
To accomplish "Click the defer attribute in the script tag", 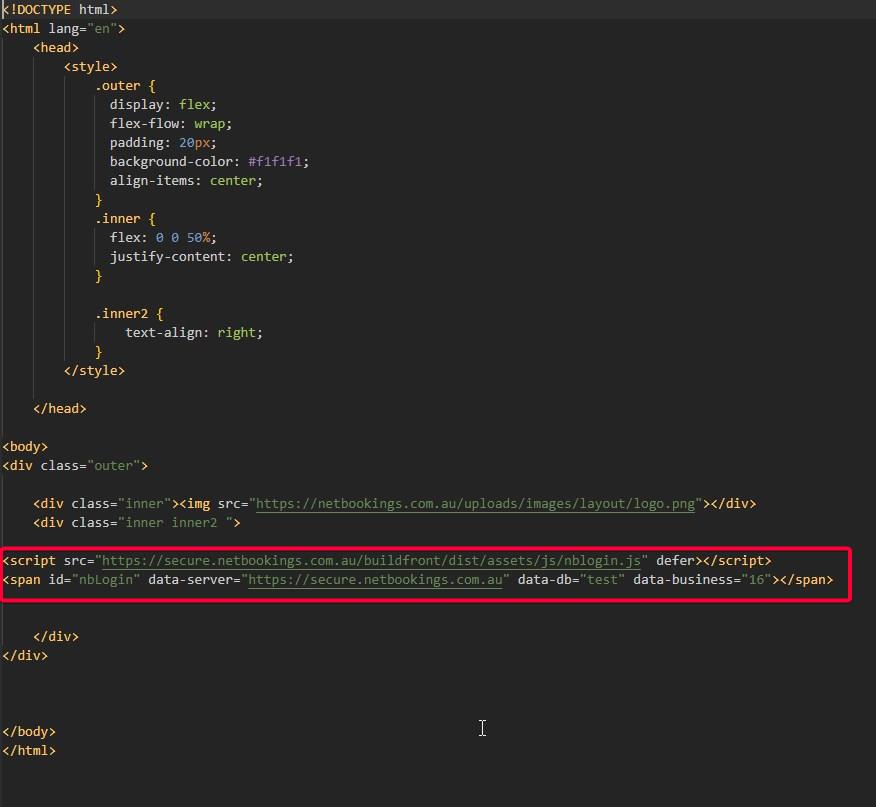I will tap(676, 561).
